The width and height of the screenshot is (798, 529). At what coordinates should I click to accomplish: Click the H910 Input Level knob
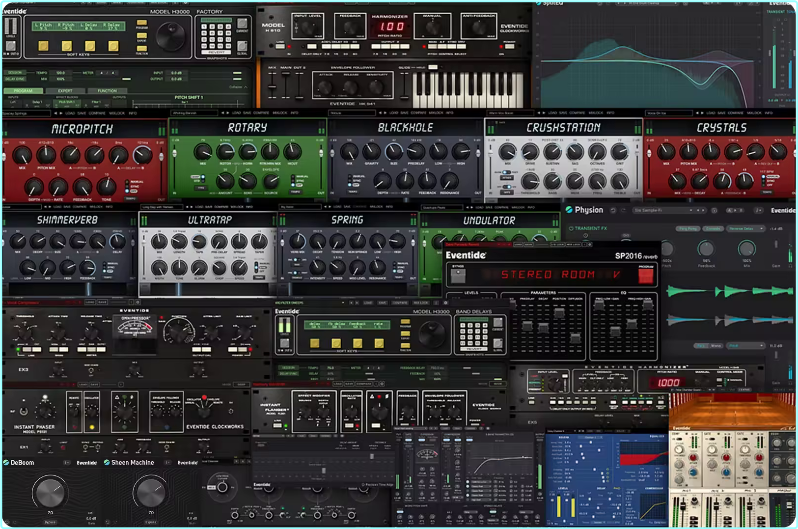[307, 27]
